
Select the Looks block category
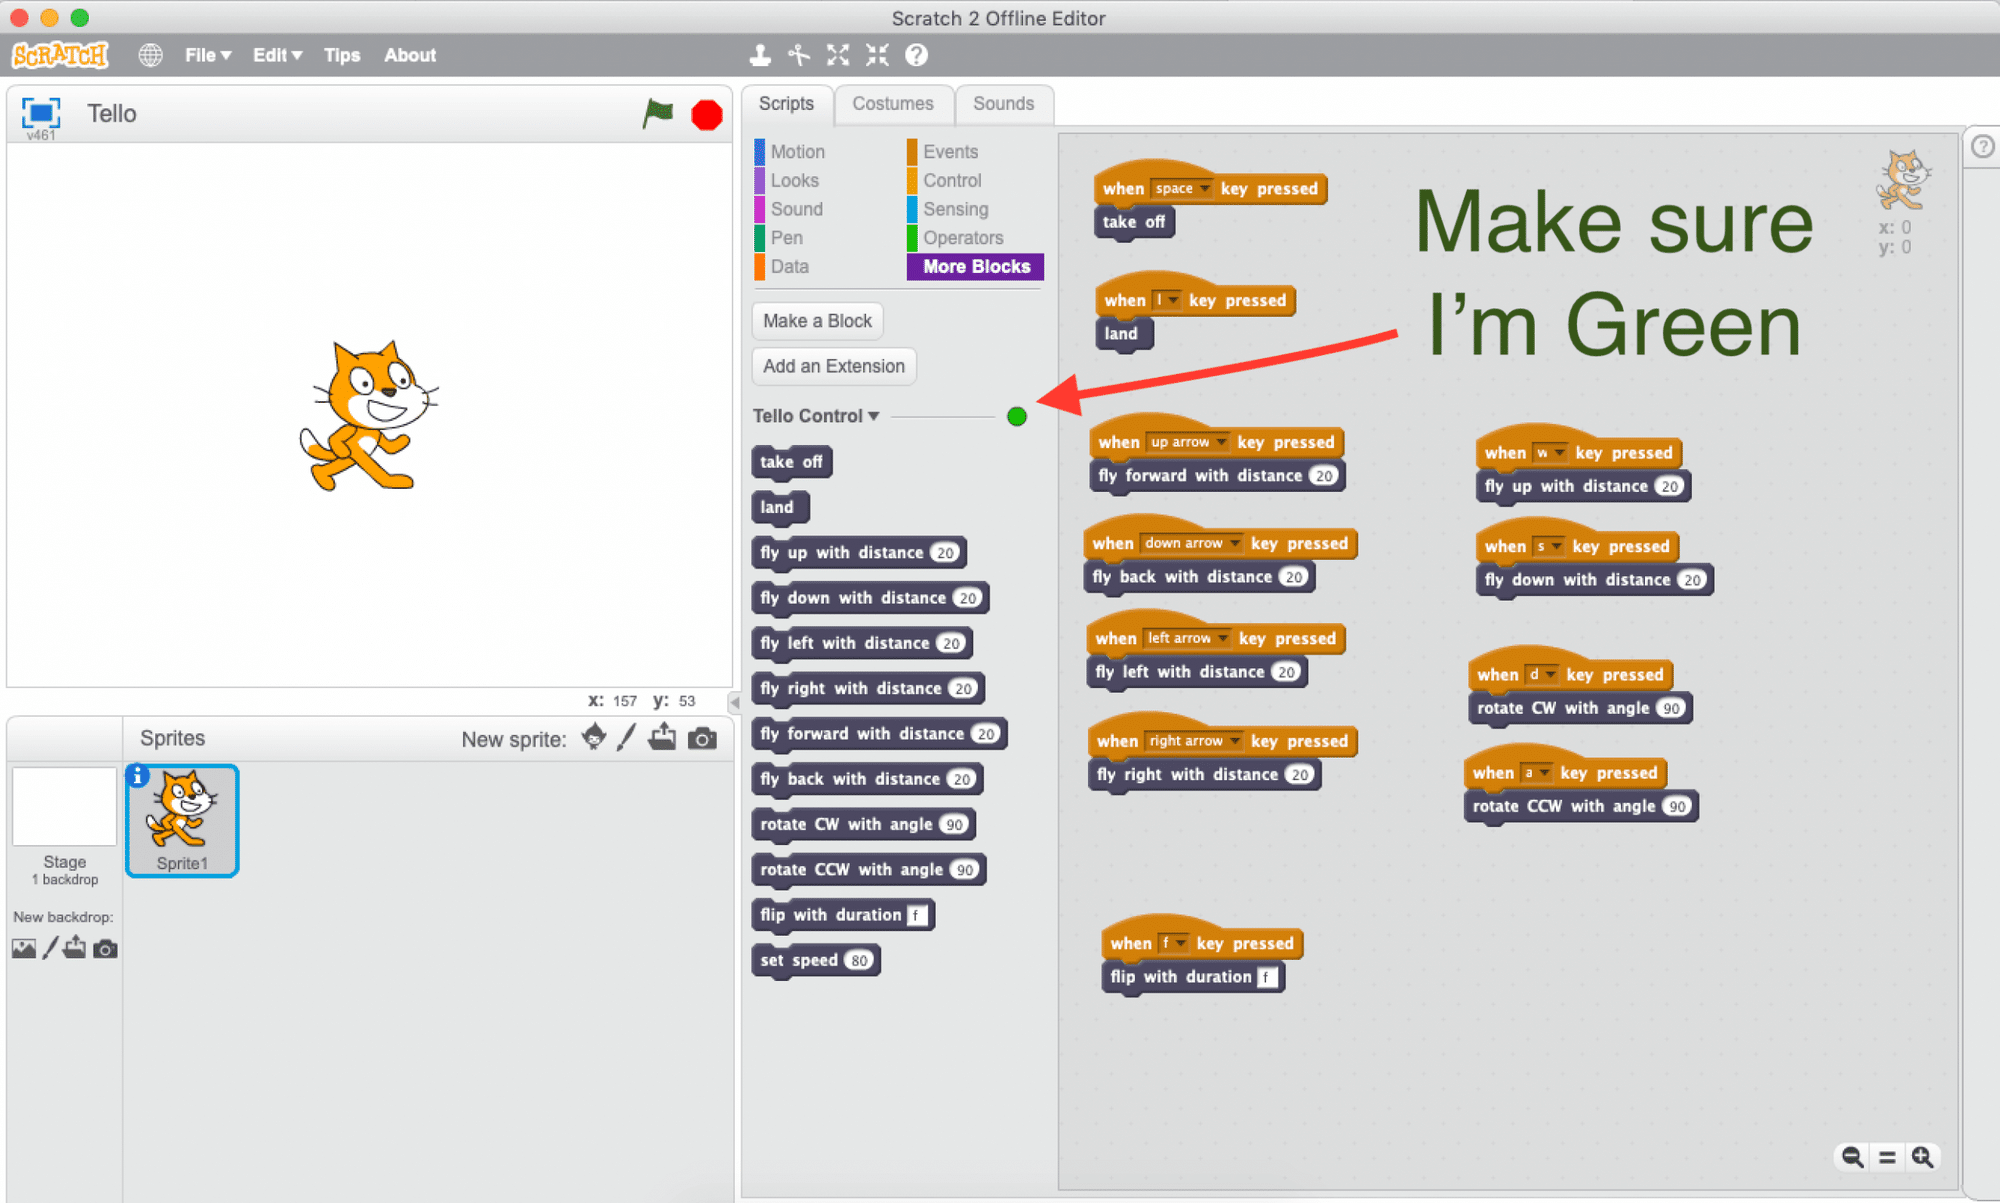pyautogui.click(x=794, y=180)
